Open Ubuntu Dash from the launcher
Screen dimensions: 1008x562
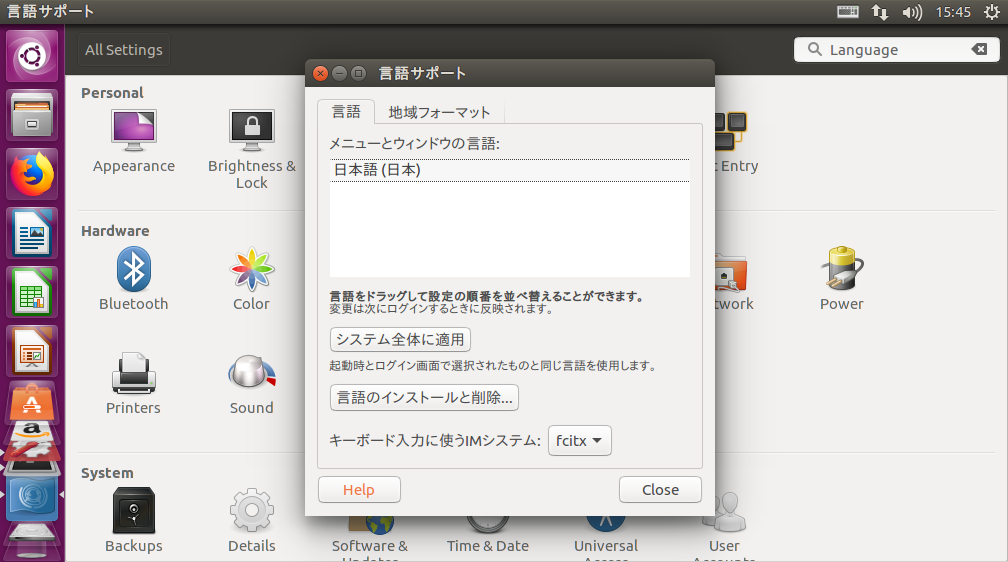point(32,56)
